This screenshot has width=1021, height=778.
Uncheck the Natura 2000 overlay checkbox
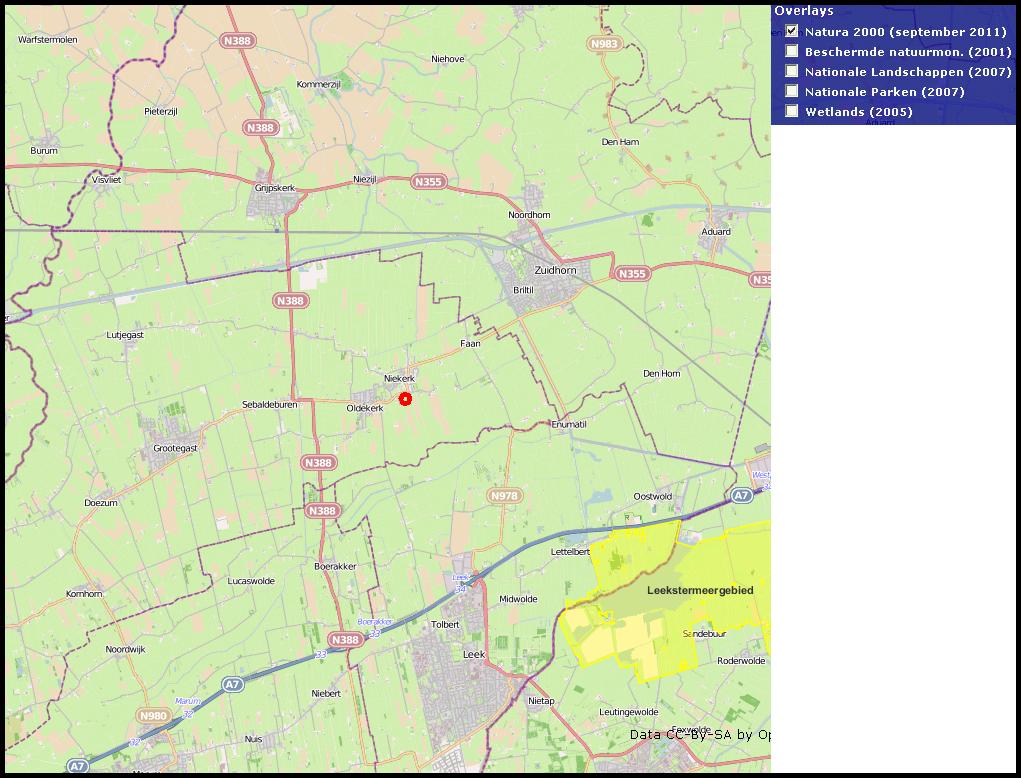tap(792, 31)
